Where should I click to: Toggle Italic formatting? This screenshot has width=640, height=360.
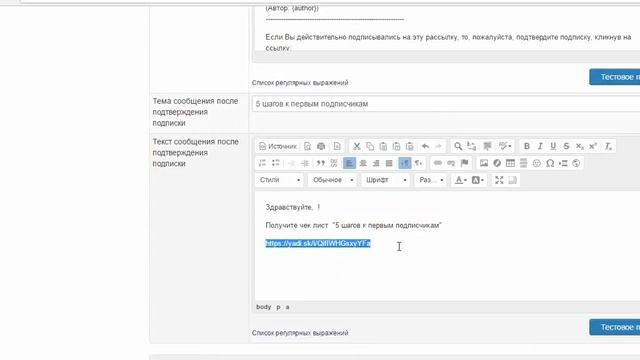pyautogui.click(x=540, y=146)
